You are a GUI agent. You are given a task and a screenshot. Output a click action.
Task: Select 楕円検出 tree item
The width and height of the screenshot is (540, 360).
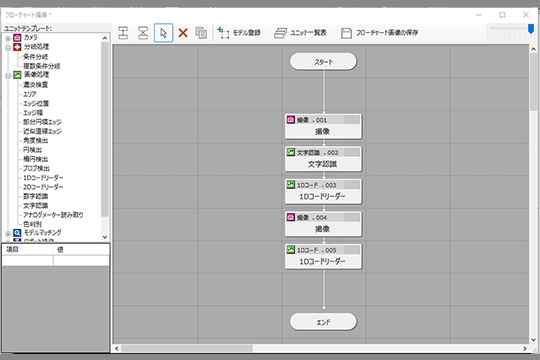click(35, 159)
